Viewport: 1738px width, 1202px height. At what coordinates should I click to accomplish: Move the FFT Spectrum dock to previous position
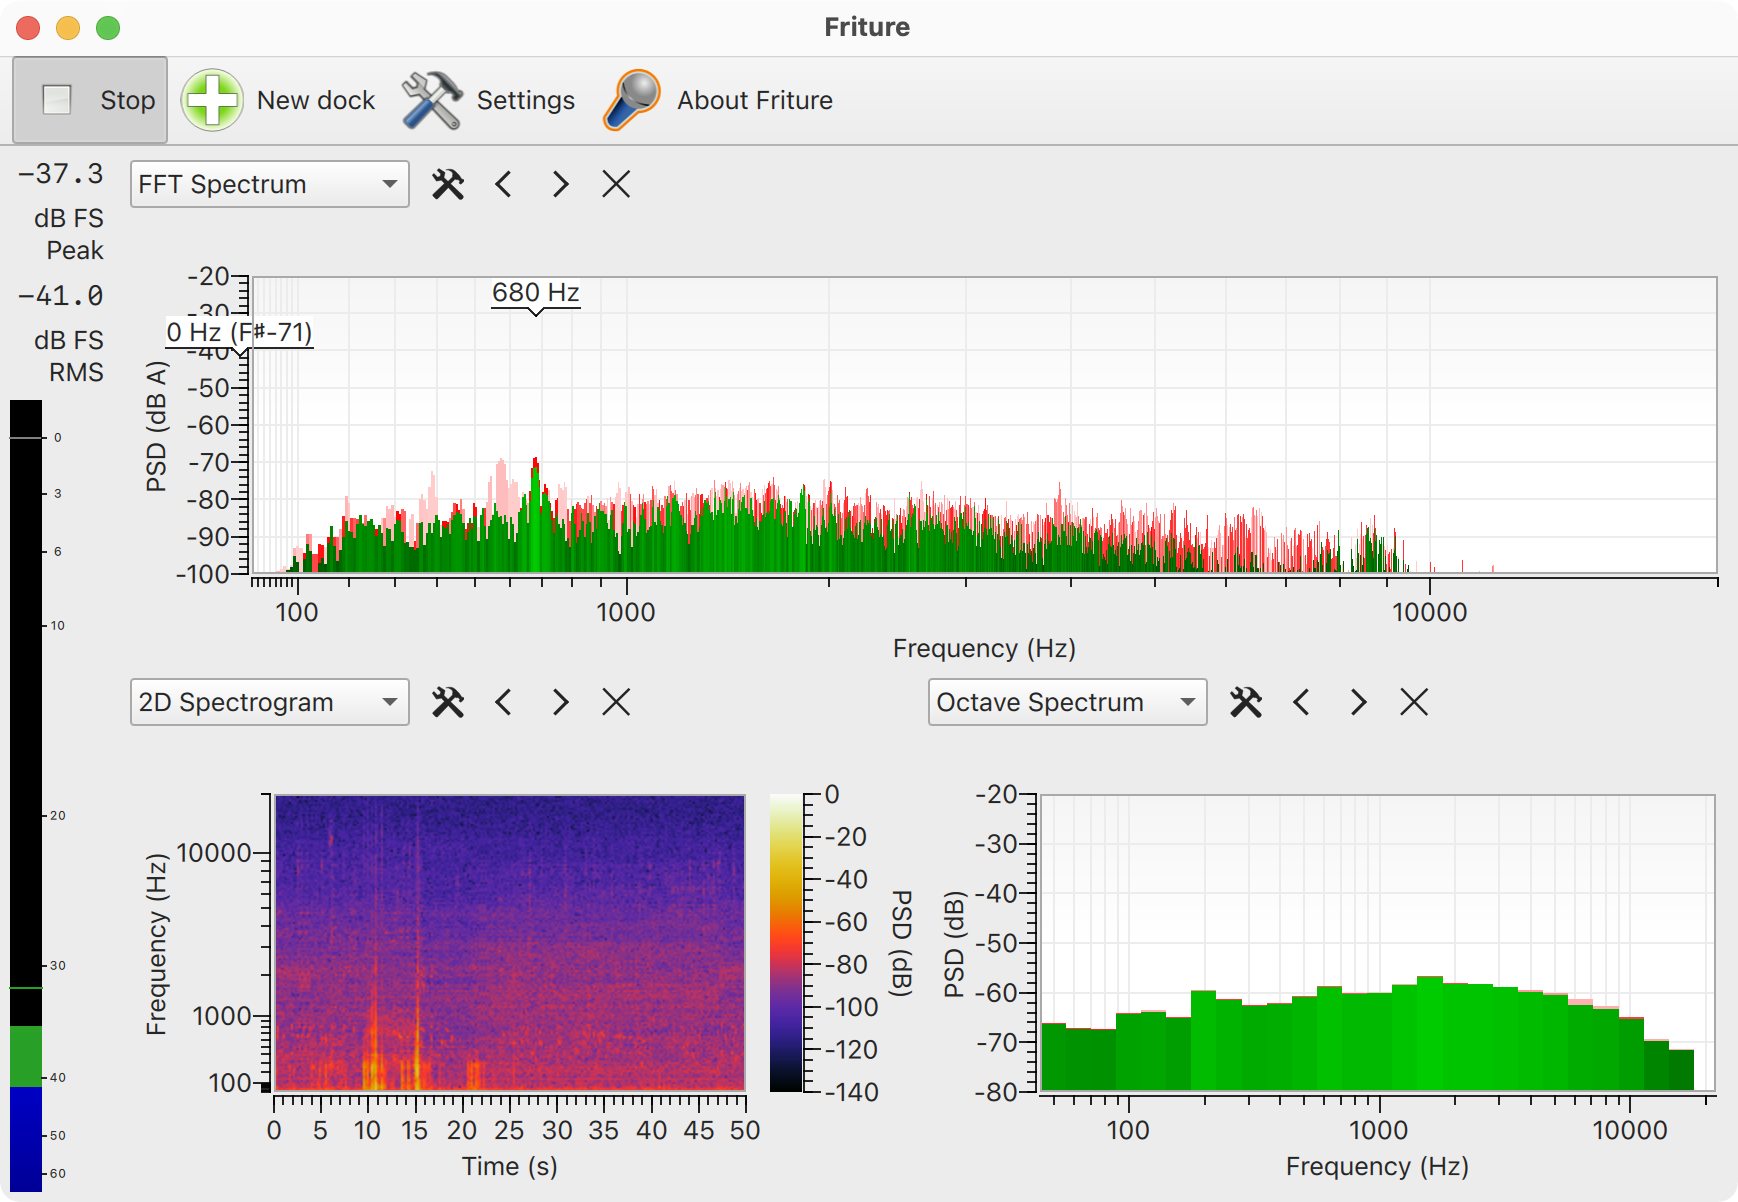pos(504,184)
